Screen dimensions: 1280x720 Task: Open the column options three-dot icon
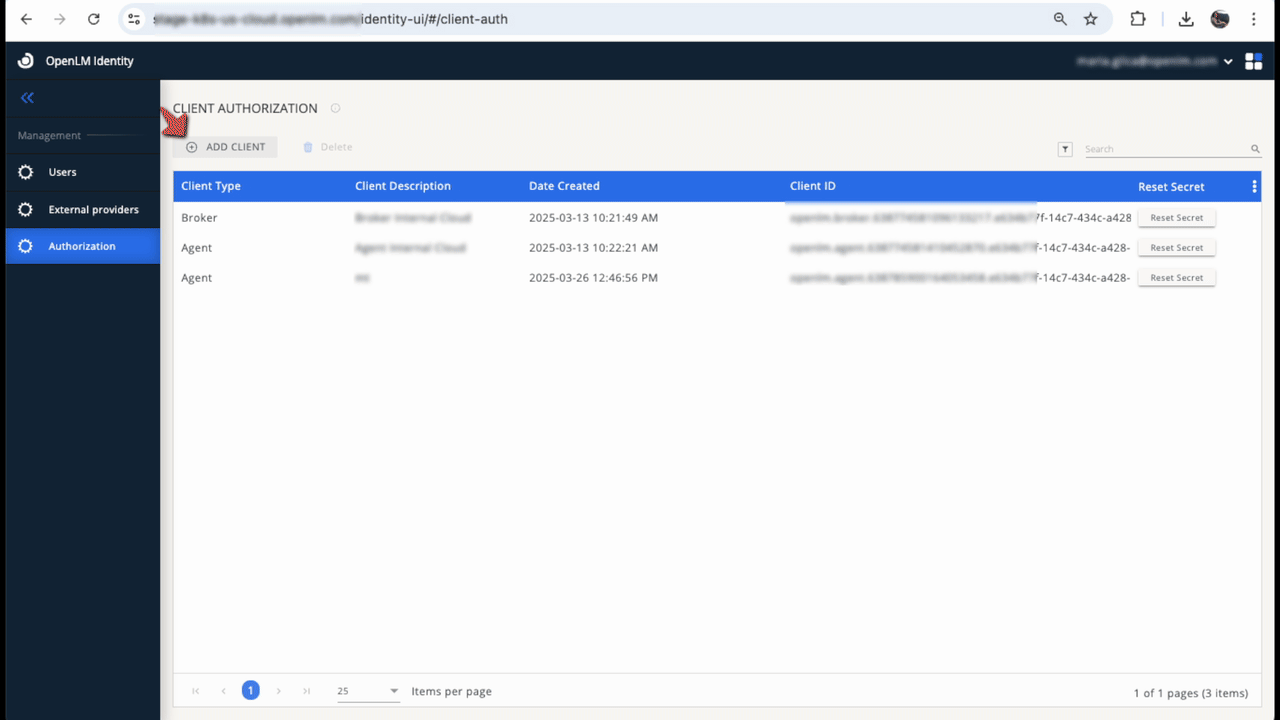pyautogui.click(x=1253, y=186)
